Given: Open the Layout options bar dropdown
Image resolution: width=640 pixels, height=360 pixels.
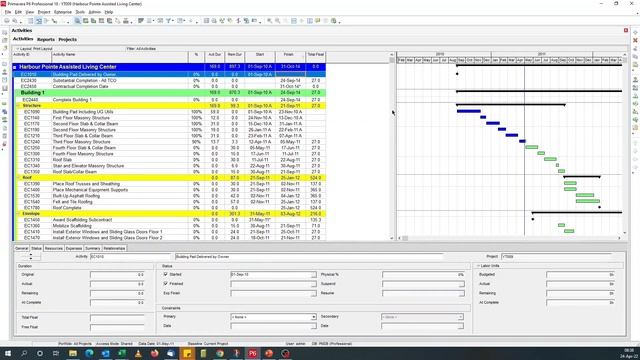Looking at the screenshot, I should point(18,49).
